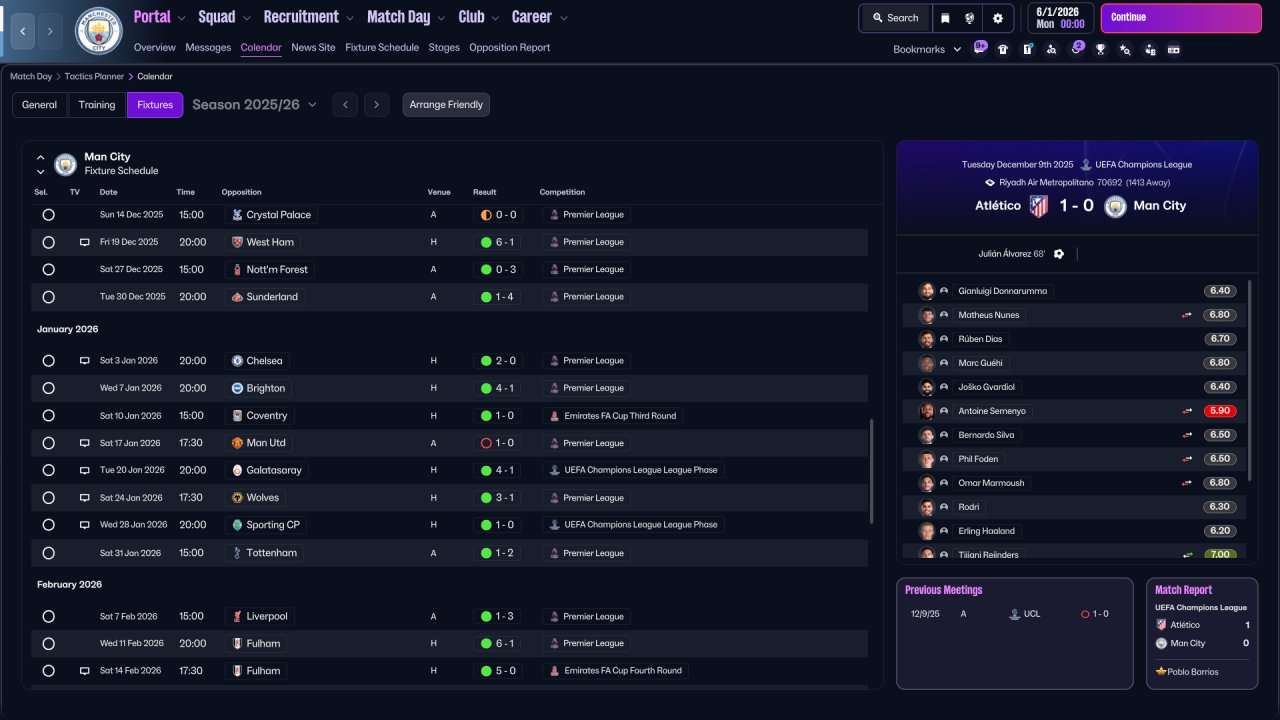Click the Tactics Planner breadcrumb link
Screen dimensions: 1280x720
click(94, 76)
